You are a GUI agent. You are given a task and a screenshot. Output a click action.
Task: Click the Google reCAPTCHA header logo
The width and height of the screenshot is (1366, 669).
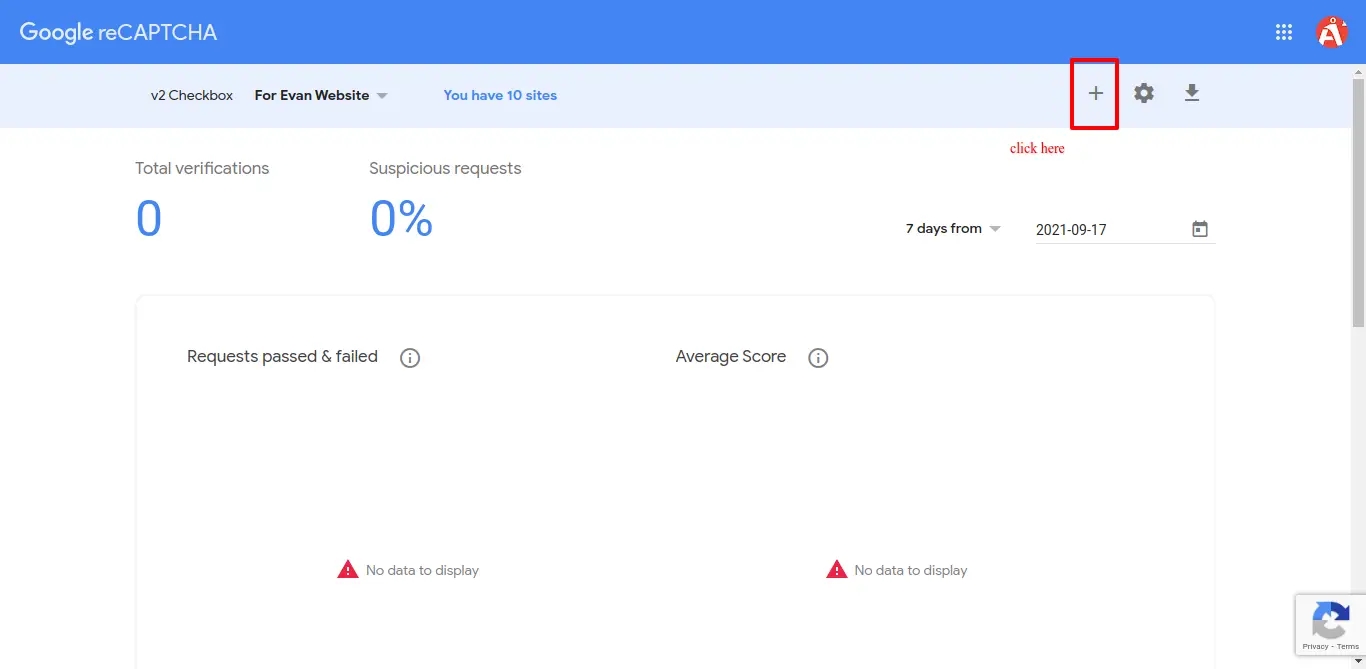[x=118, y=32]
